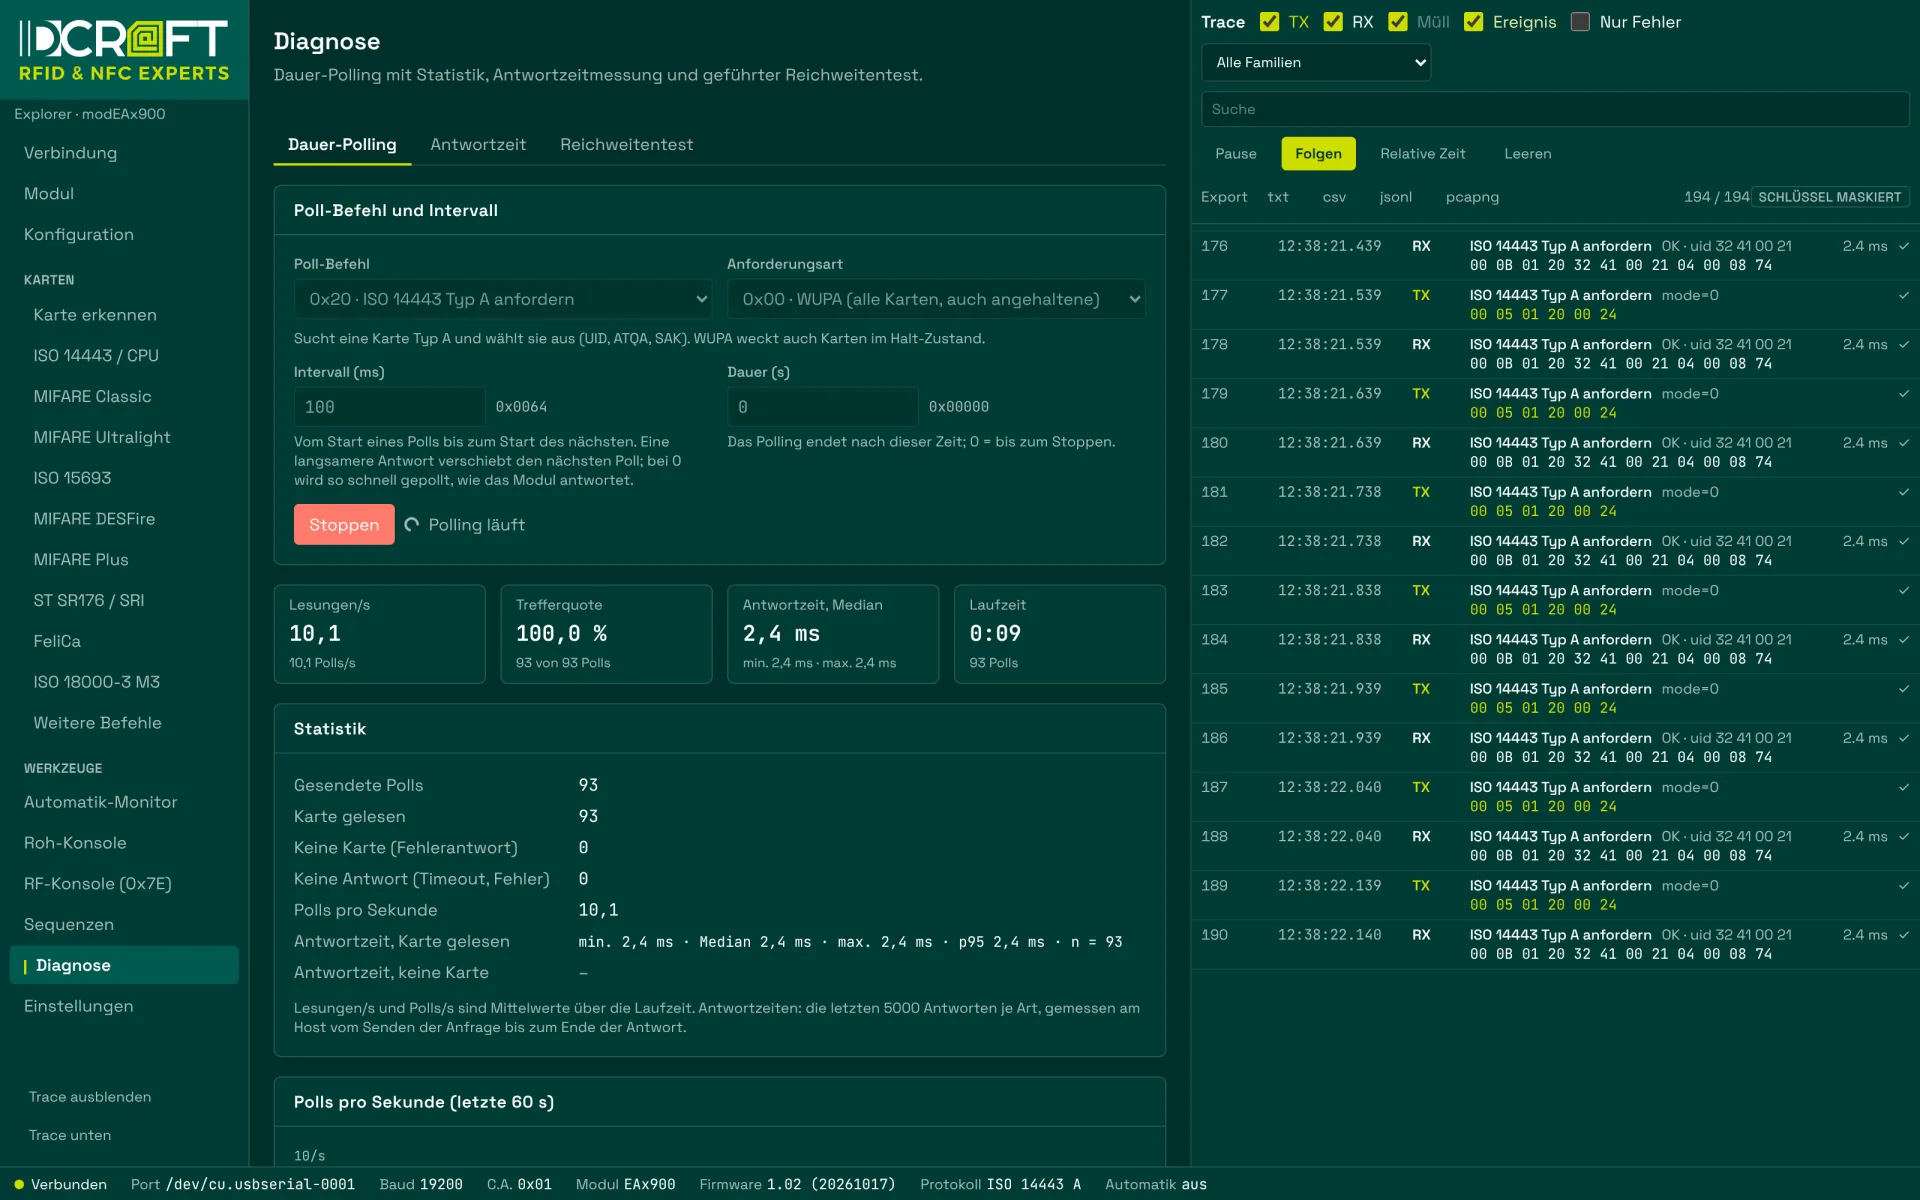Image resolution: width=1920 pixels, height=1200 pixels.
Task: Export the trace as csv
Action: pos(1334,197)
